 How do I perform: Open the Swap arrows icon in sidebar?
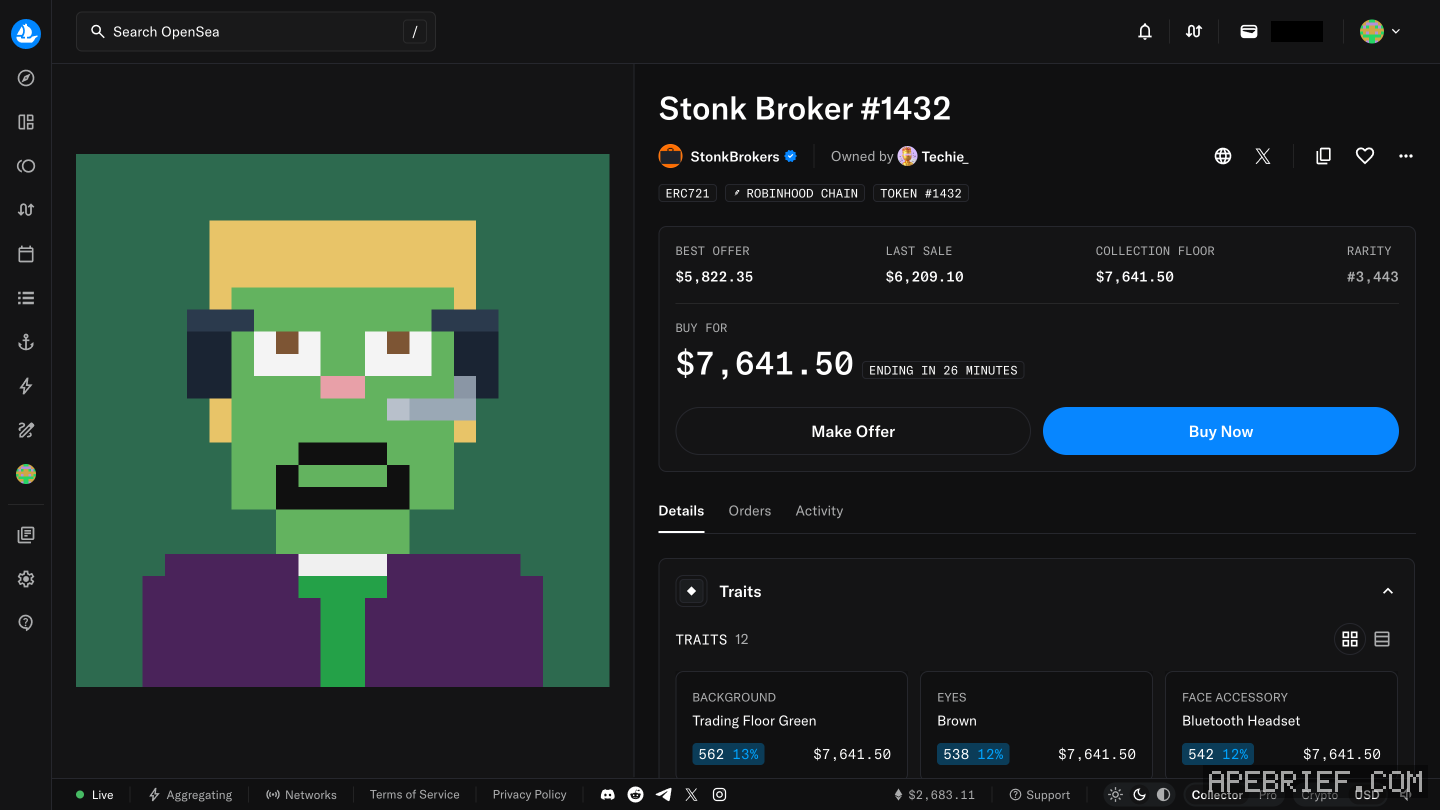tap(26, 210)
